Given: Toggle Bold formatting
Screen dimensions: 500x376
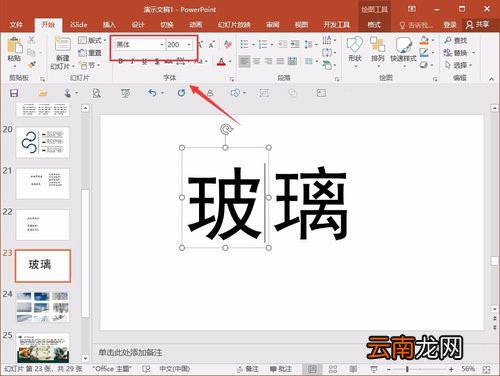Looking at the screenshot, I should tap(121, 61).
